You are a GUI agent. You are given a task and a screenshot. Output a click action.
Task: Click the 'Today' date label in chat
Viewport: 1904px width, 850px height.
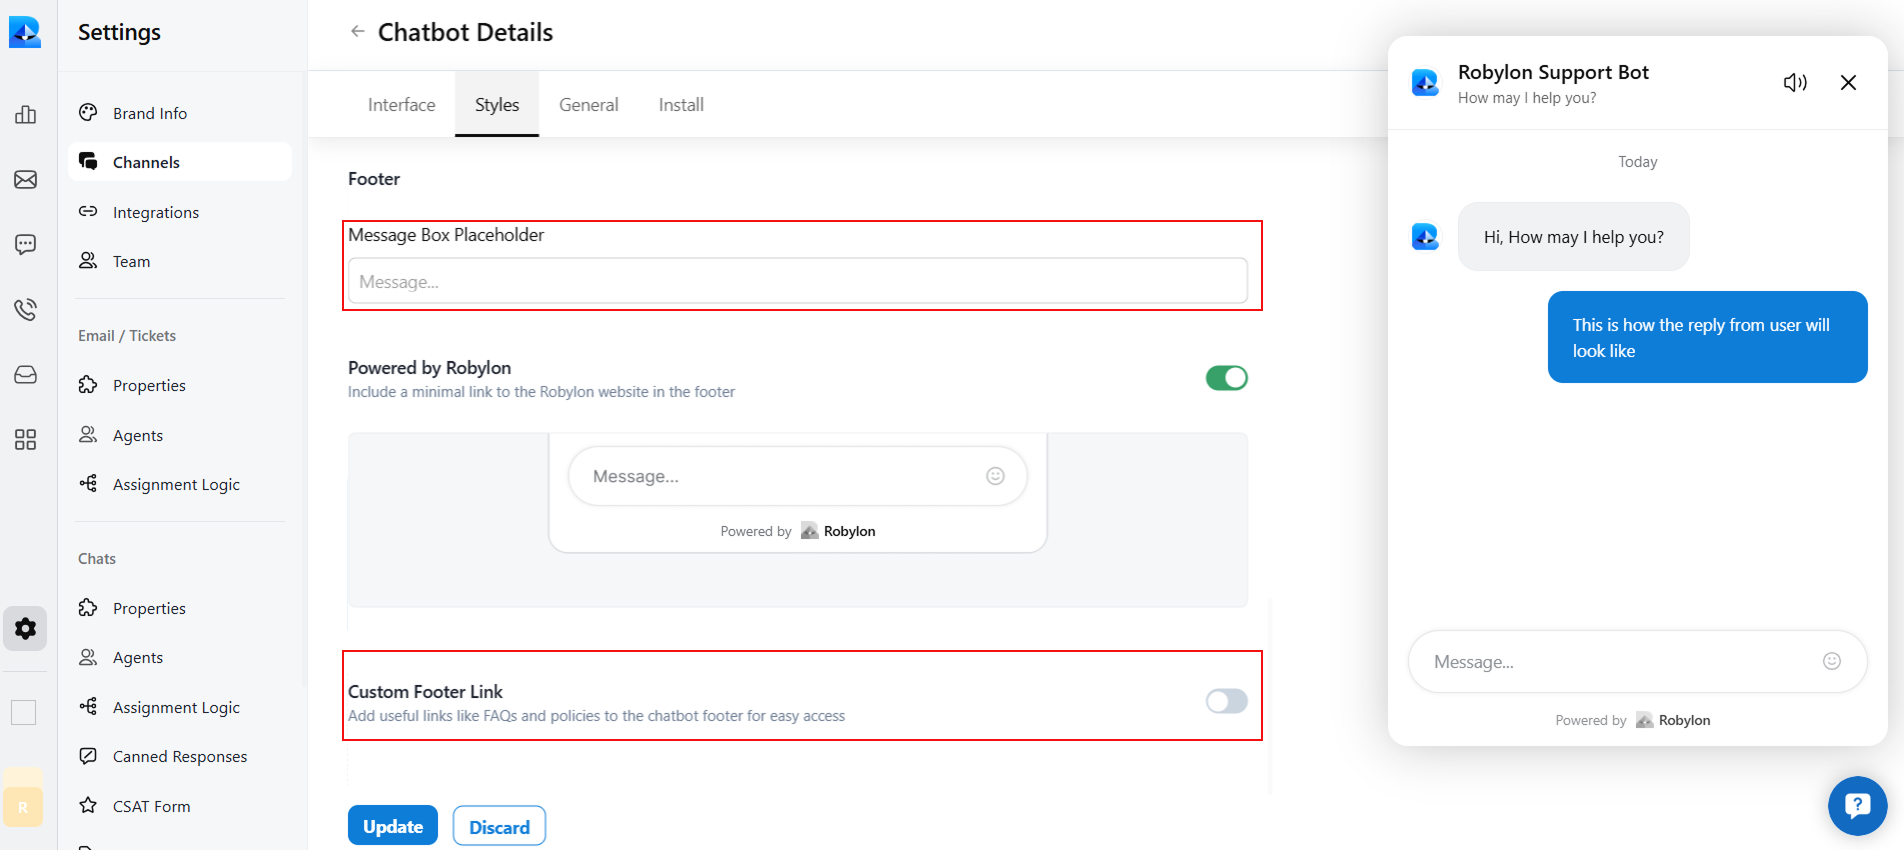pyautogui.click(x=1638, y=162)
